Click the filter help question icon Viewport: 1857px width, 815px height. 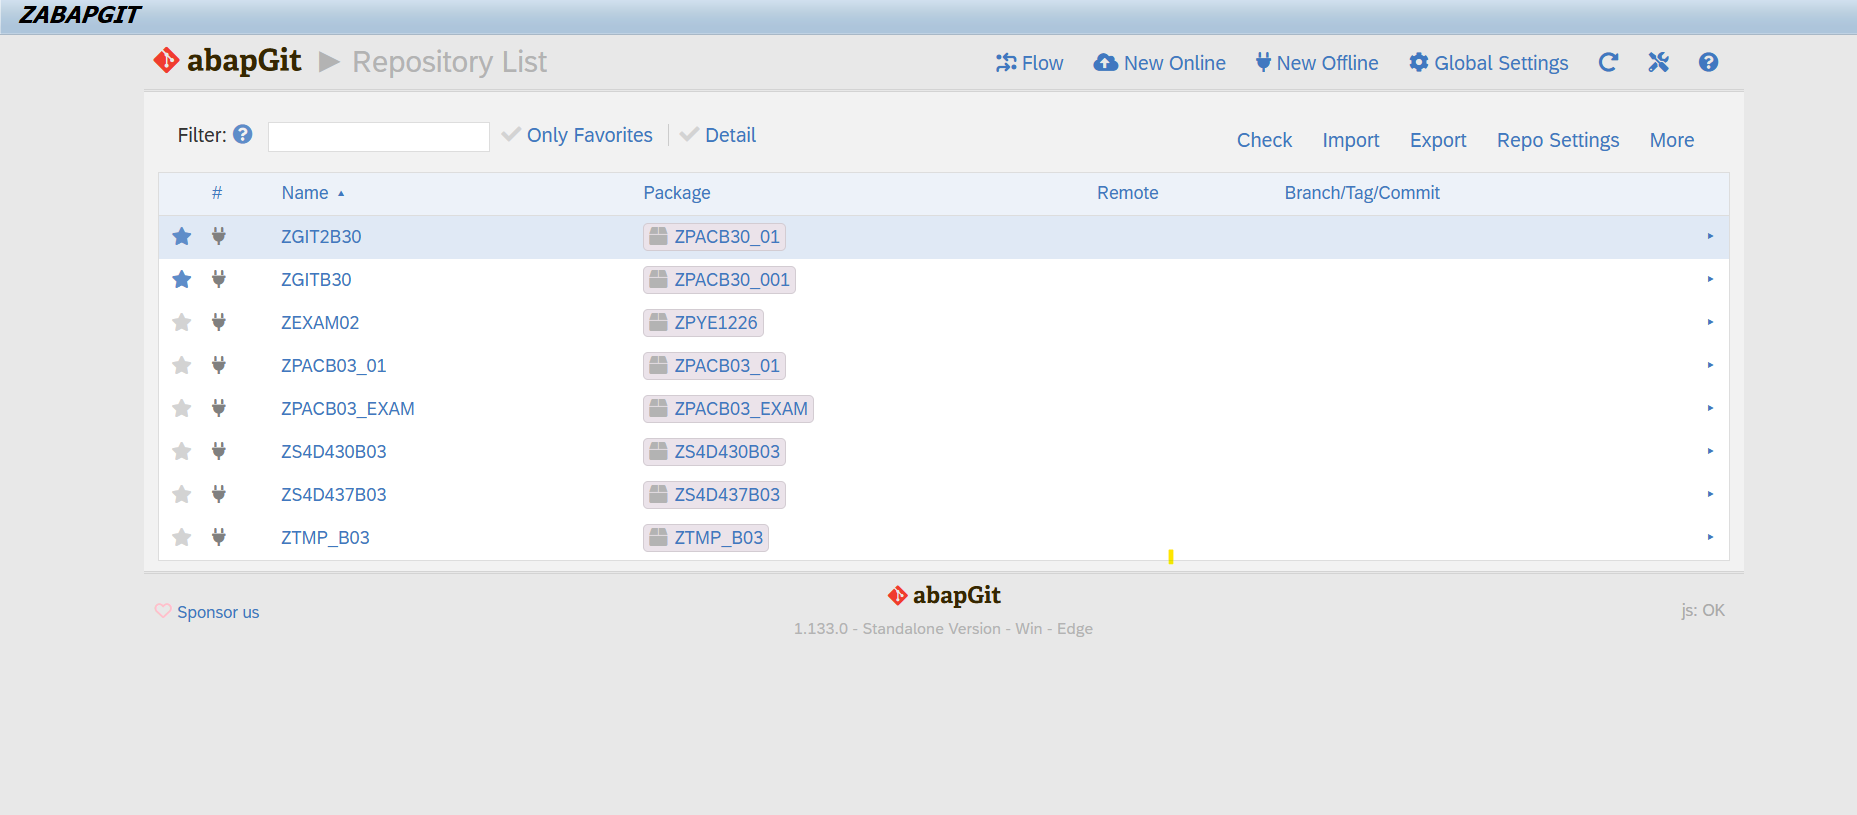[x=243, y=134]
